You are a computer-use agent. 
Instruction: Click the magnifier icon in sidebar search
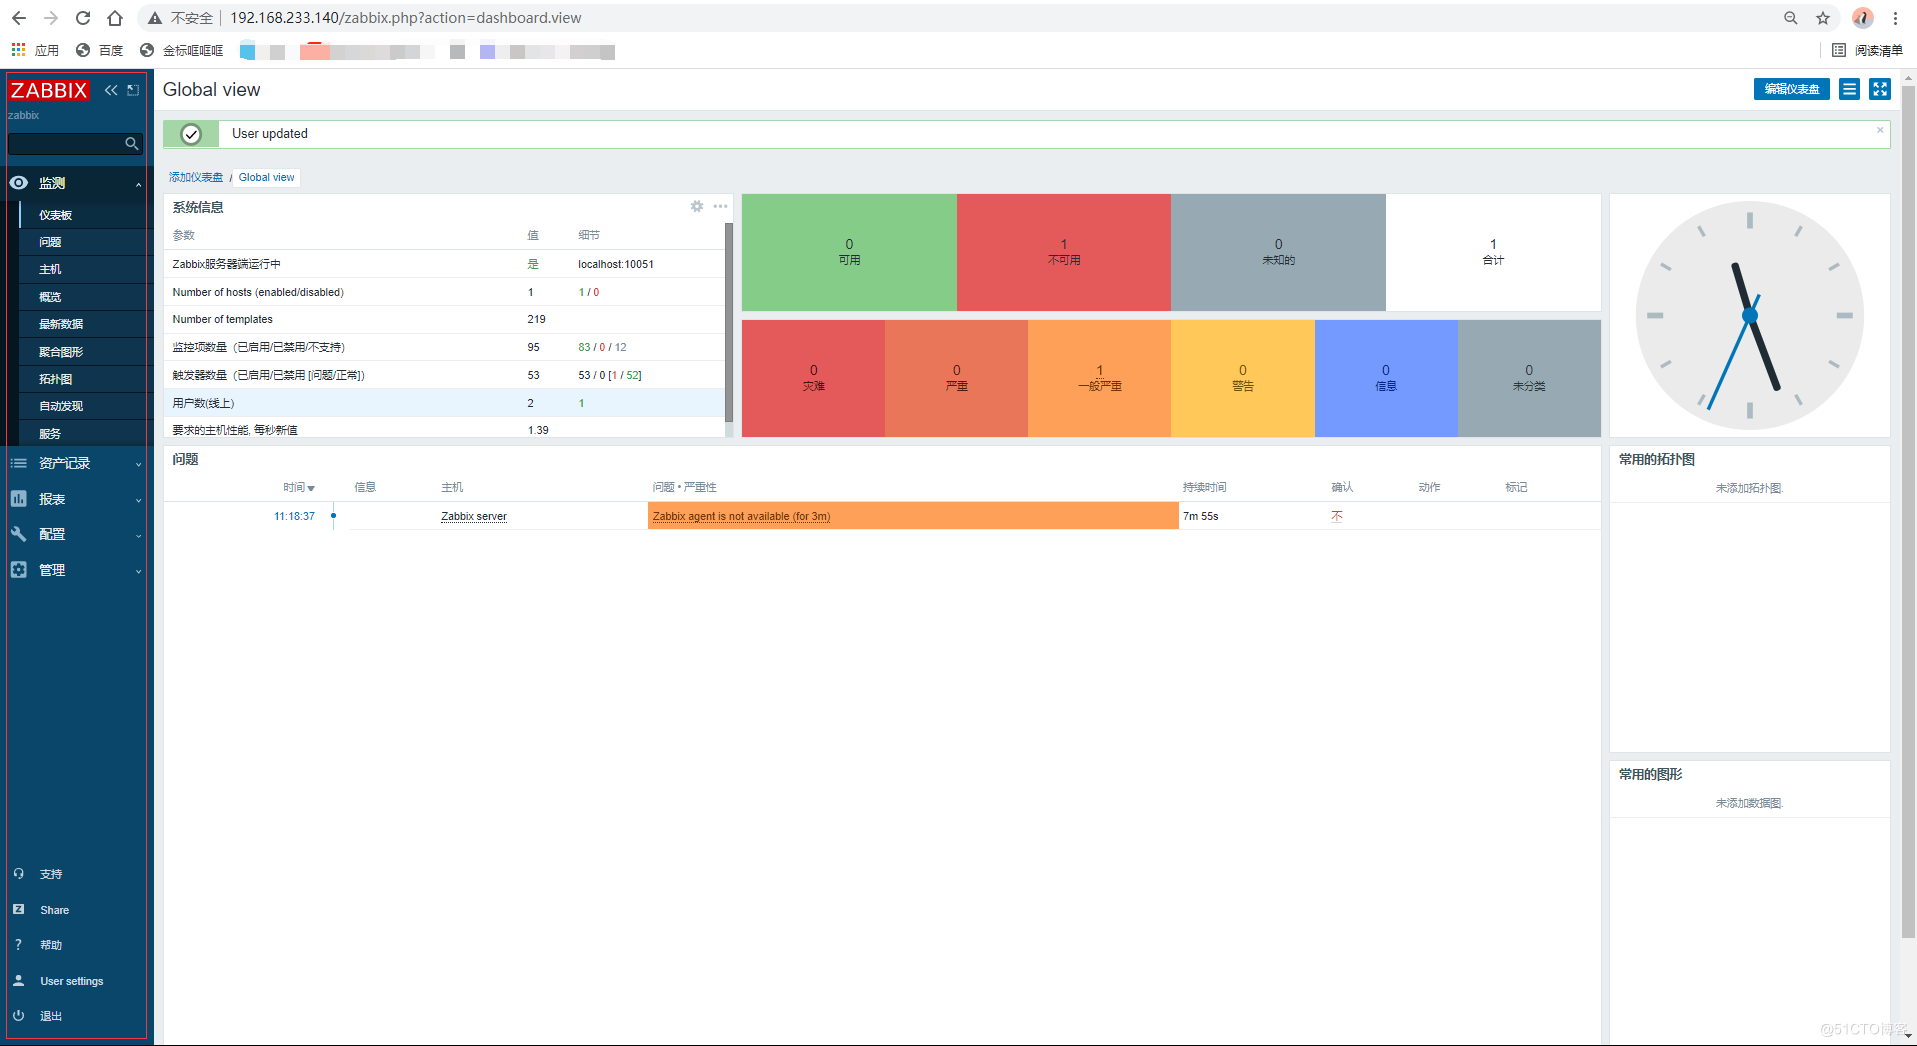pos(131,144)
